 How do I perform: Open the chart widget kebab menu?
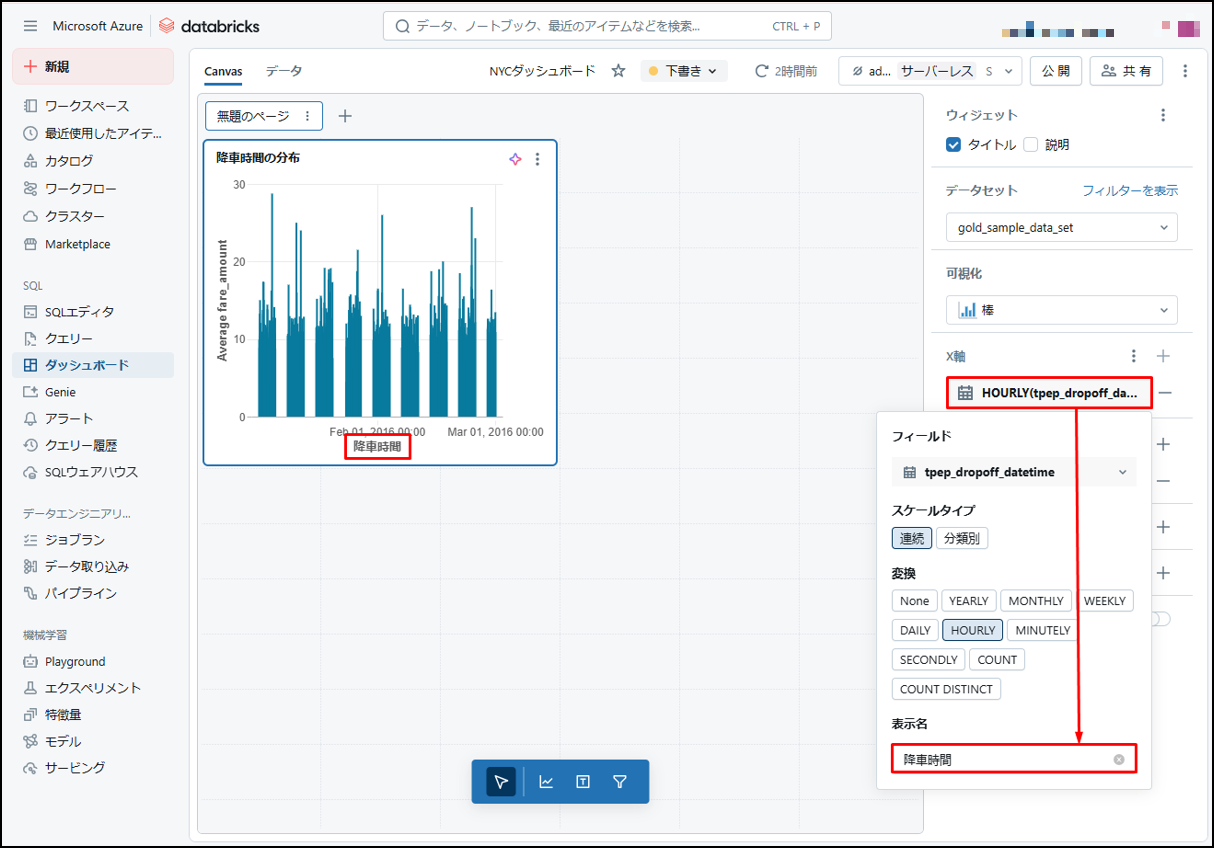(538, 159)
